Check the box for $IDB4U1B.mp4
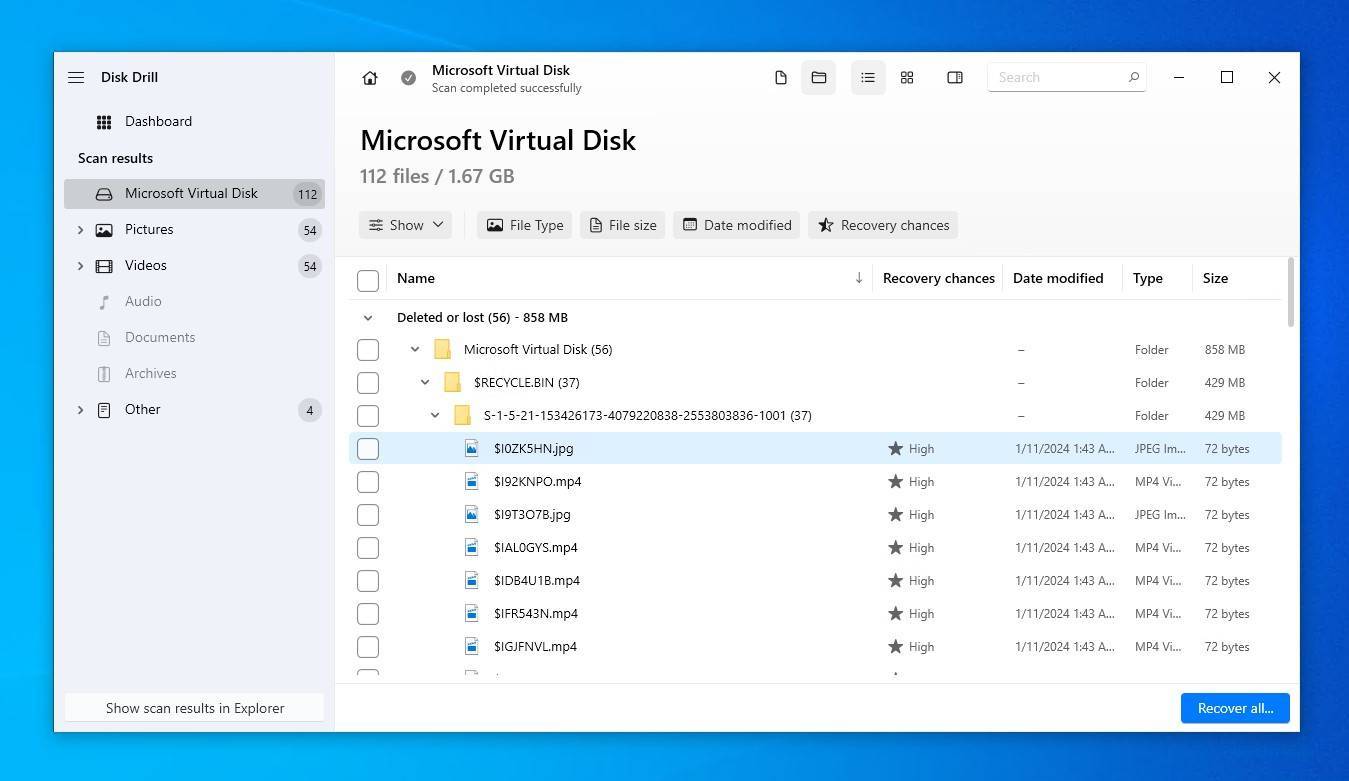Image resolution: width=1349 pixels, height=781 pixels. coord(368,581)
